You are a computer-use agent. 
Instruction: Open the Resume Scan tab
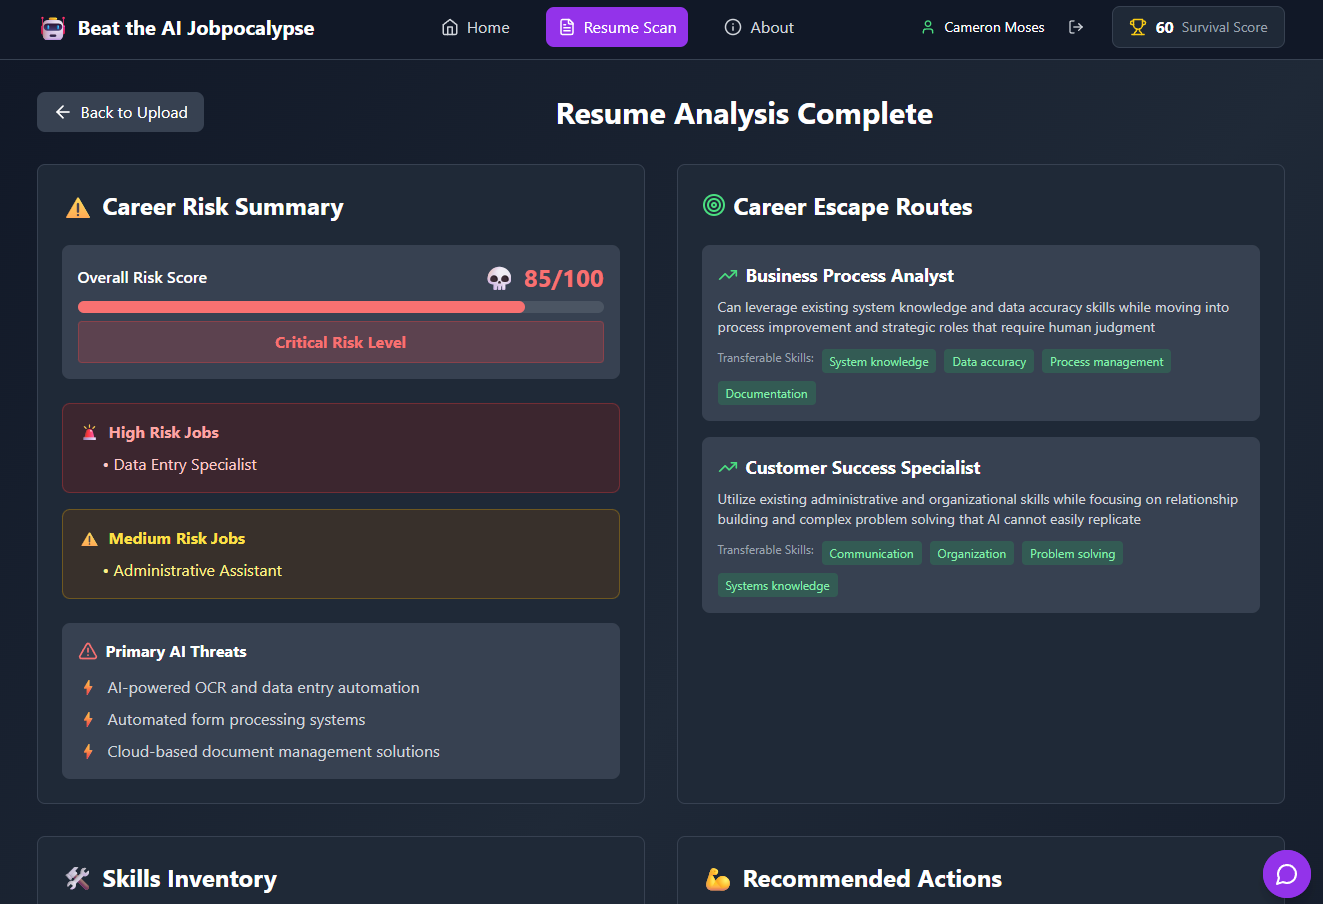pos(617,28)
